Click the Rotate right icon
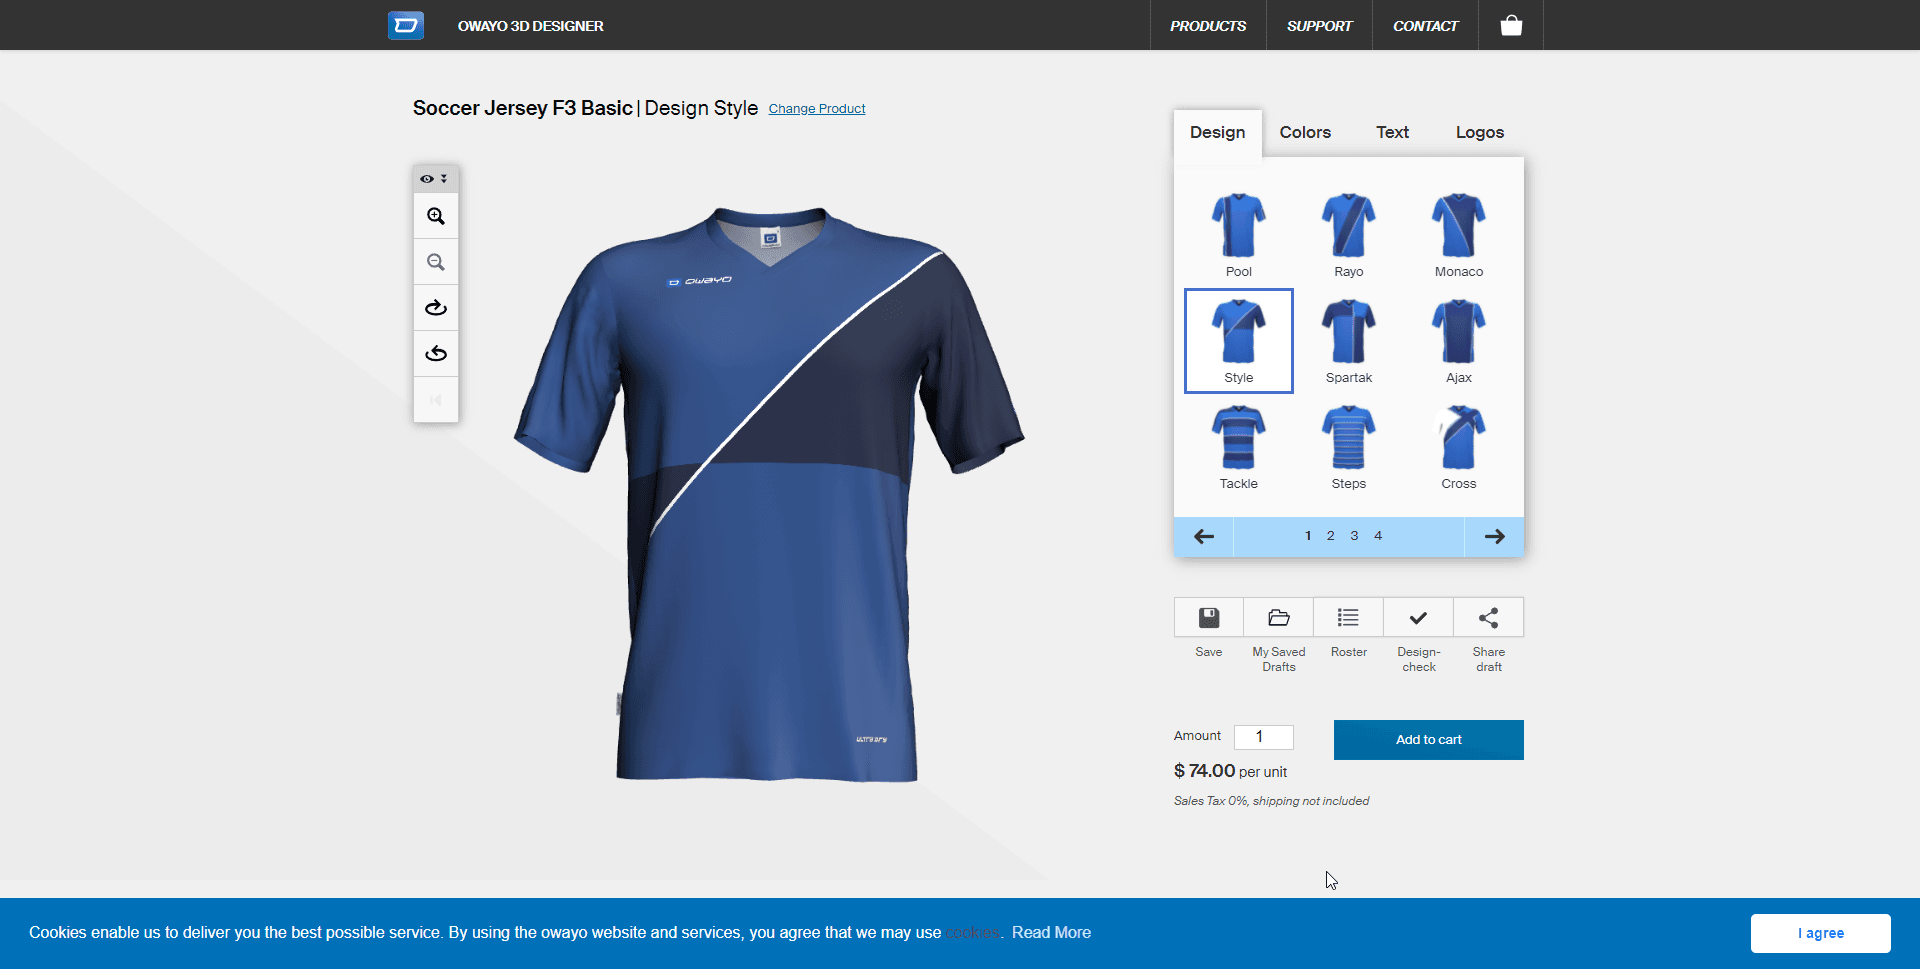The image size is (1920, 969). [435, 307]
